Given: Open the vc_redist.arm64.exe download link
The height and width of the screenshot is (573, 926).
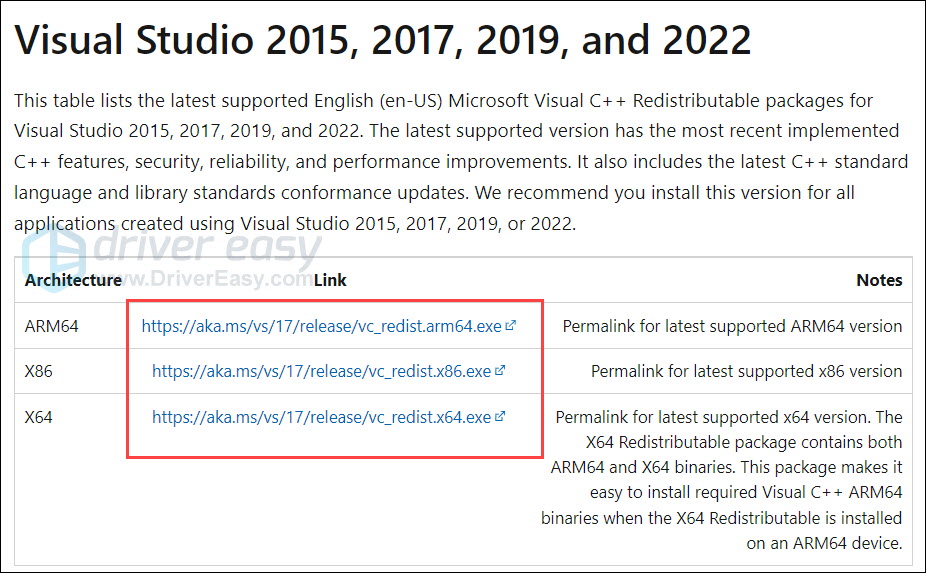Looking at the screenshot, I should pos(322,326).
